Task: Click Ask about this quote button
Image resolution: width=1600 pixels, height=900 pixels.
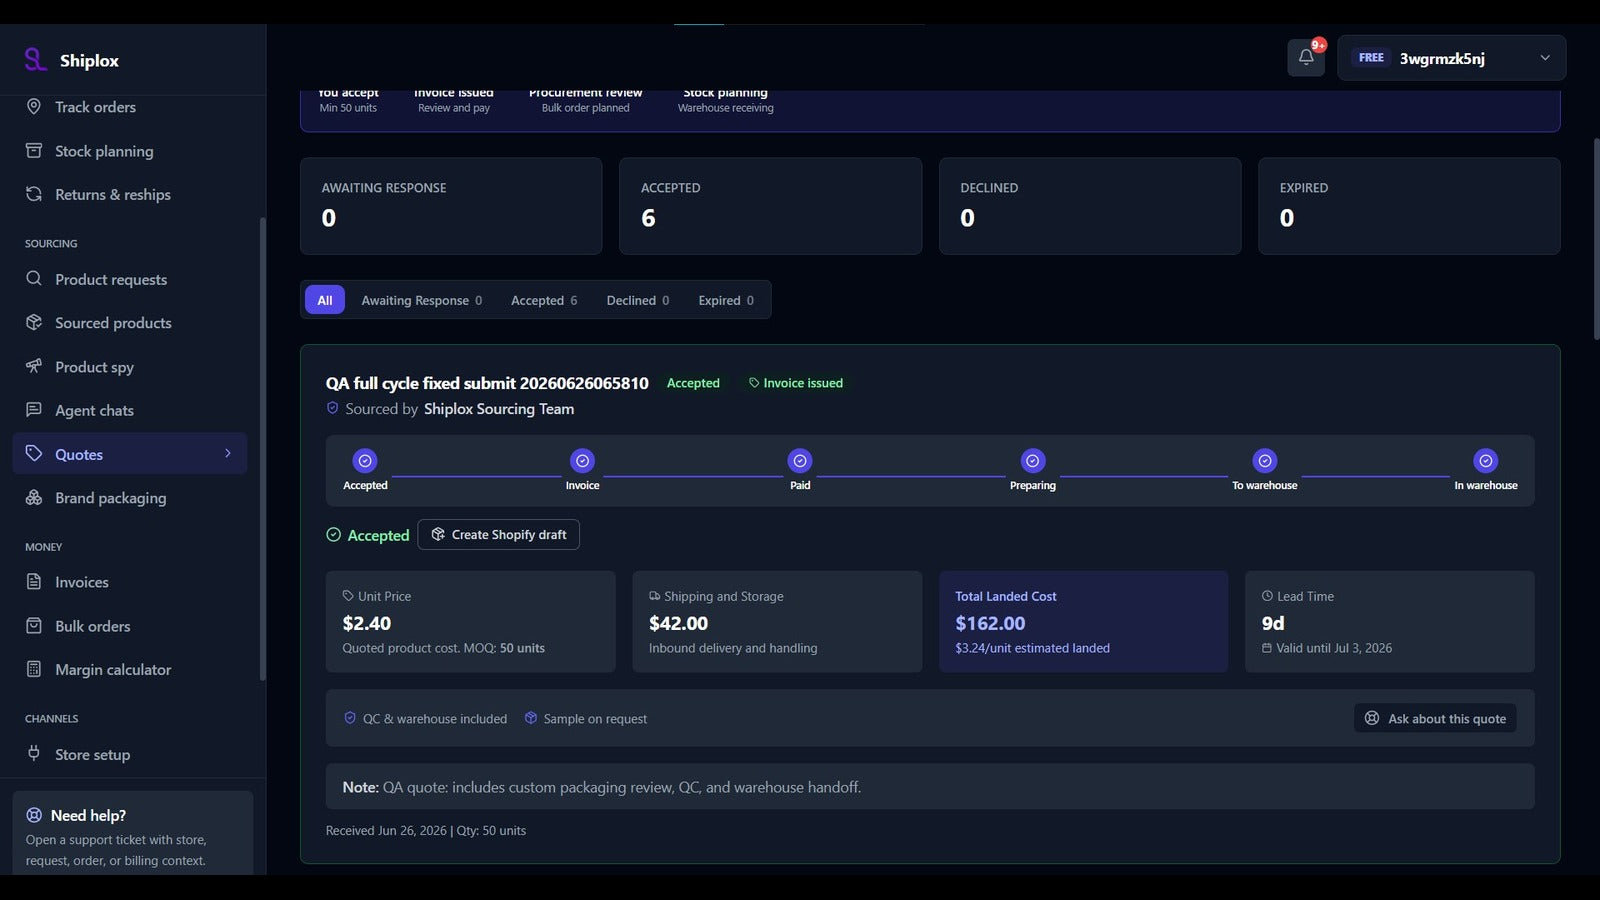Action: (1435, 718)
